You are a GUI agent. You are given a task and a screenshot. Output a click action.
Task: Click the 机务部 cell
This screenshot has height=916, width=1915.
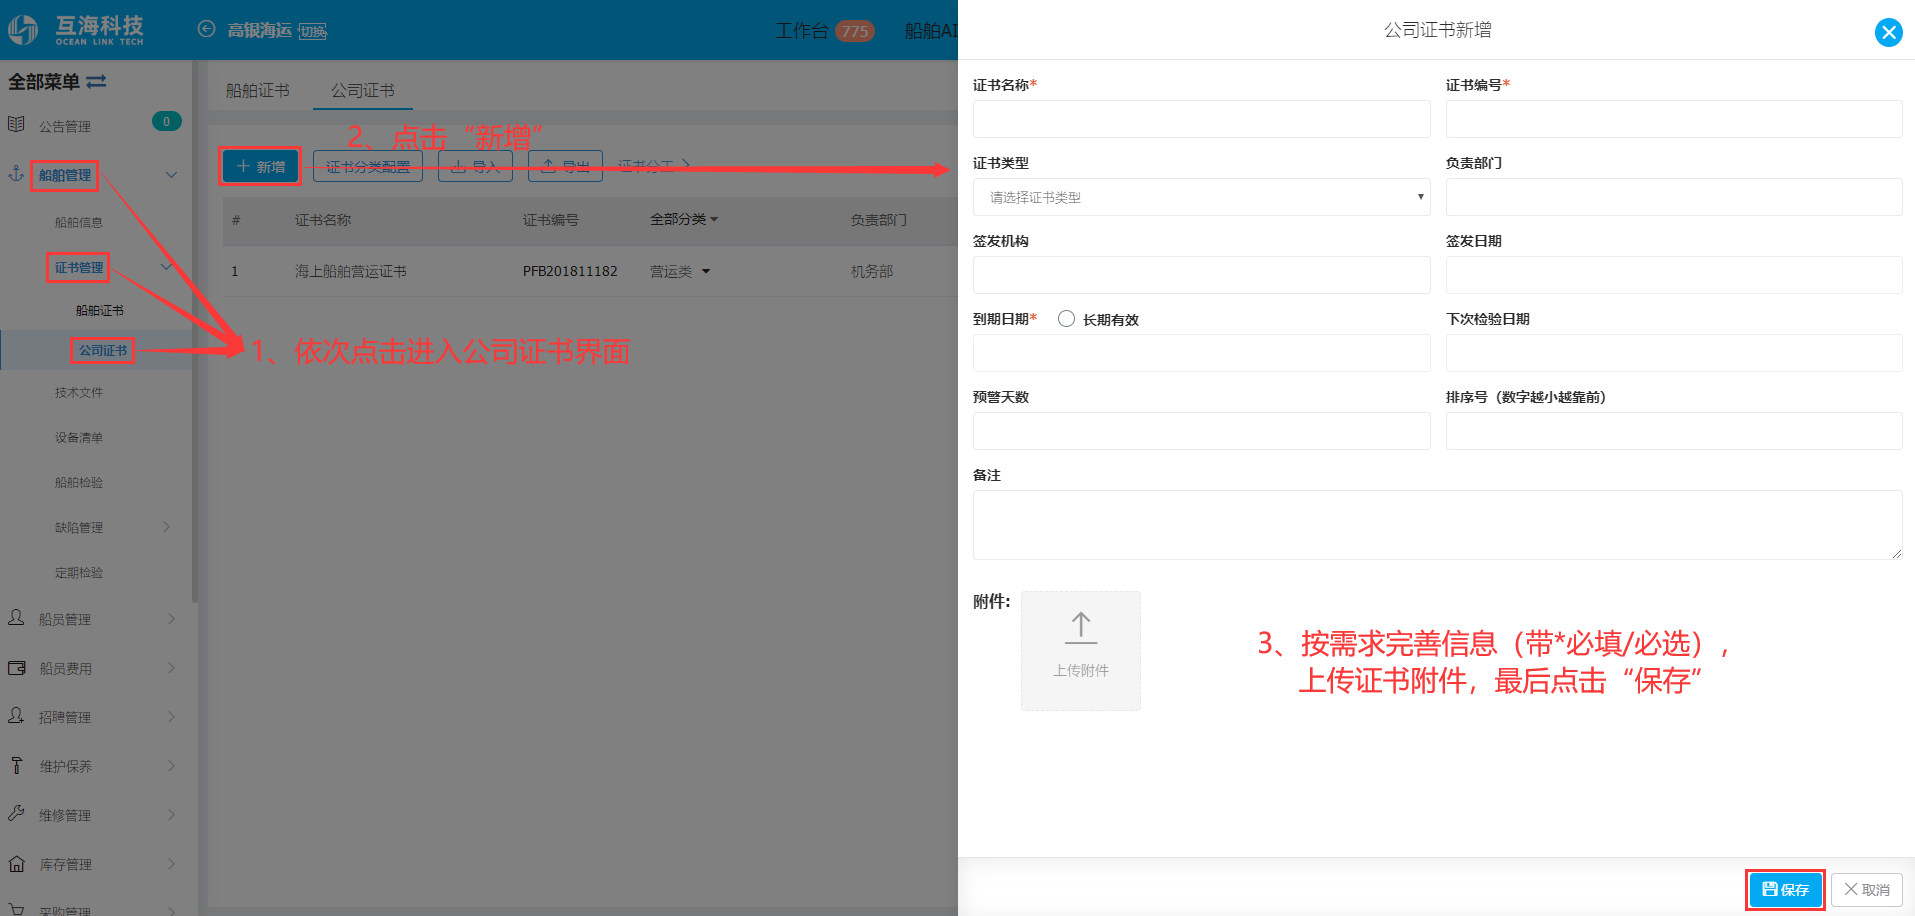[x=872, y=271]
